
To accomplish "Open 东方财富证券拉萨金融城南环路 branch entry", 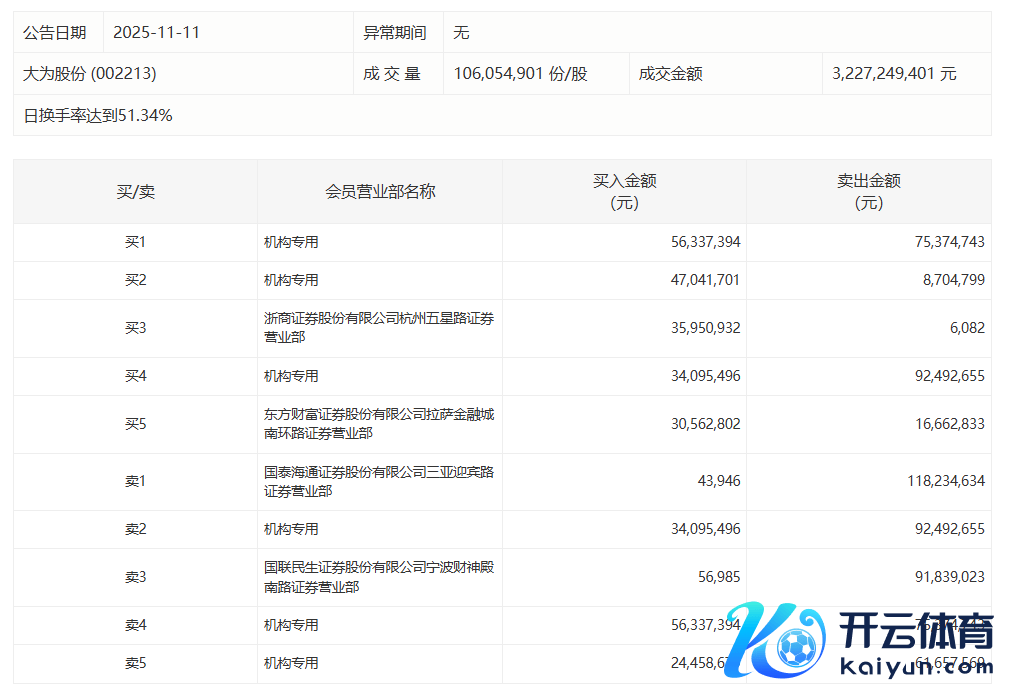I will click(x=378, y=424).
